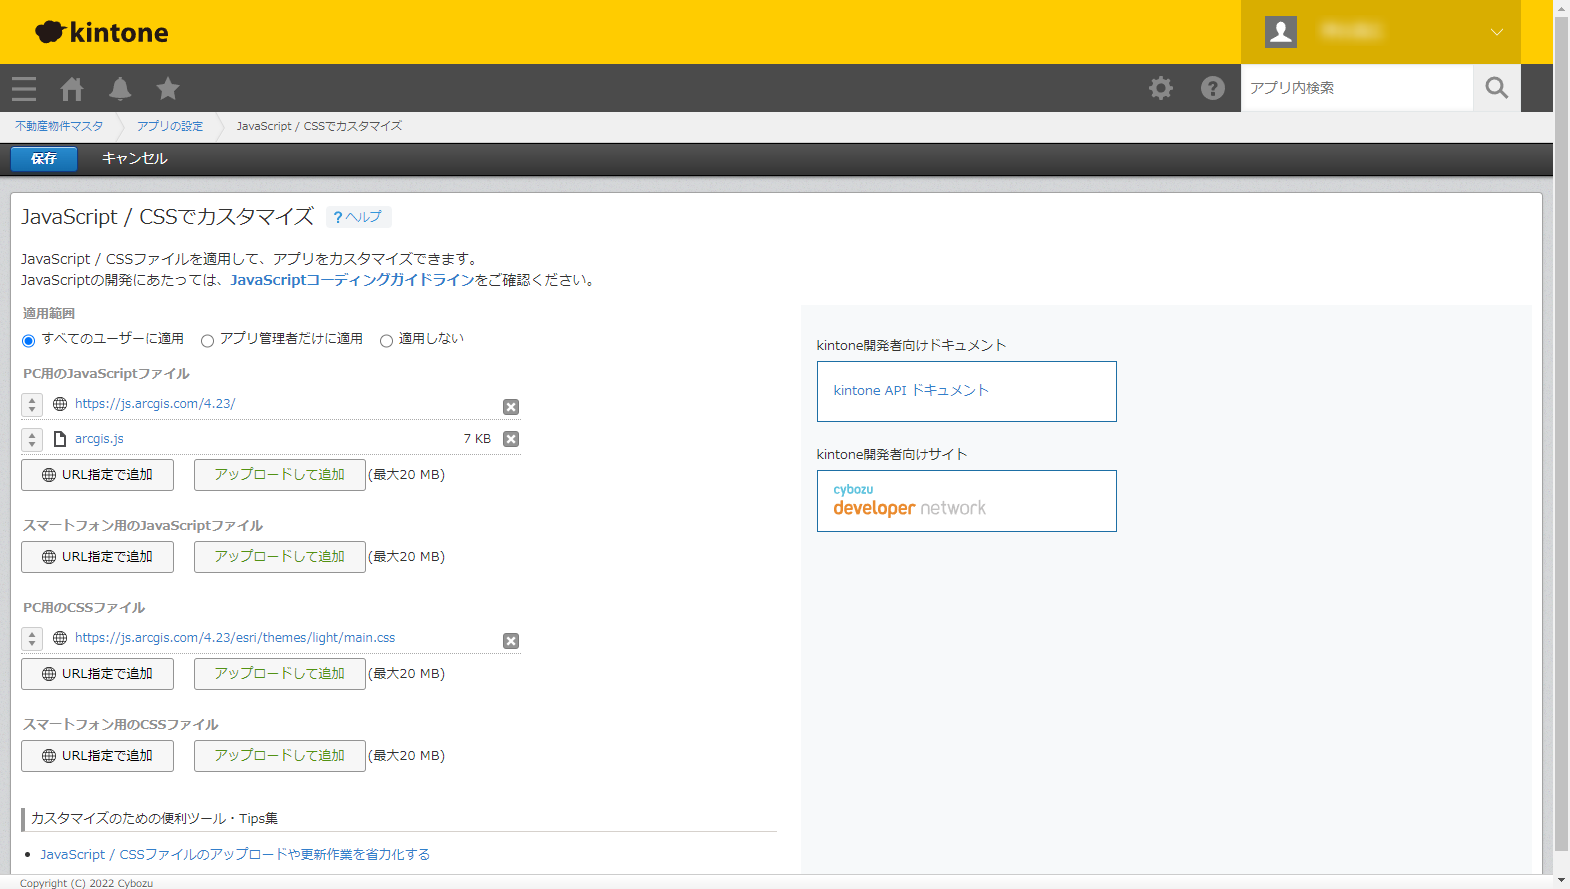1570x889 pixels.
Task: Click the 7 KB file size text
Action: pyautogui.click(x=477, y=439)
